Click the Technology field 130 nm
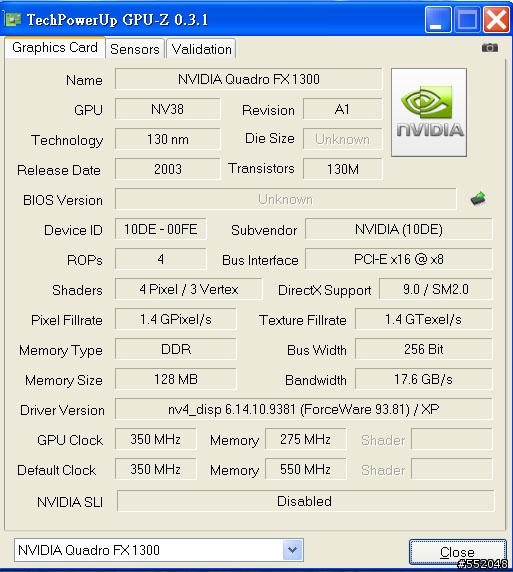This screenshot has height=572, width=513. click(x=167, y=139)
